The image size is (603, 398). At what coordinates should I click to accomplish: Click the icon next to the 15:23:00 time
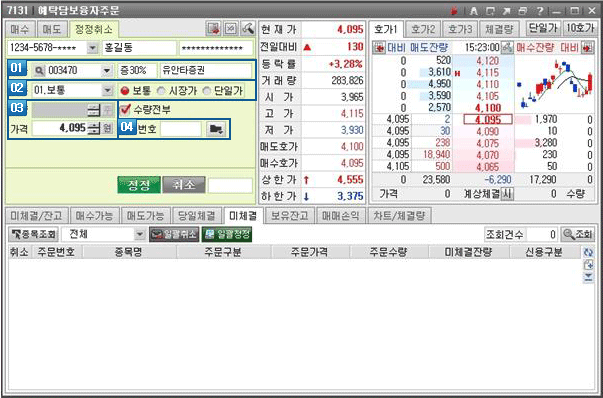(508, 48)
